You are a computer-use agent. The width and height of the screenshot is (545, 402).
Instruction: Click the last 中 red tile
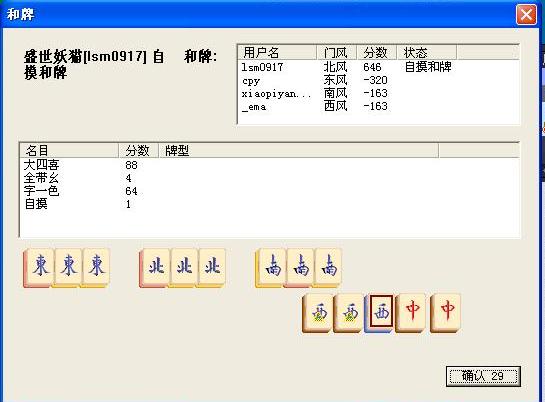tap(446, 312)
